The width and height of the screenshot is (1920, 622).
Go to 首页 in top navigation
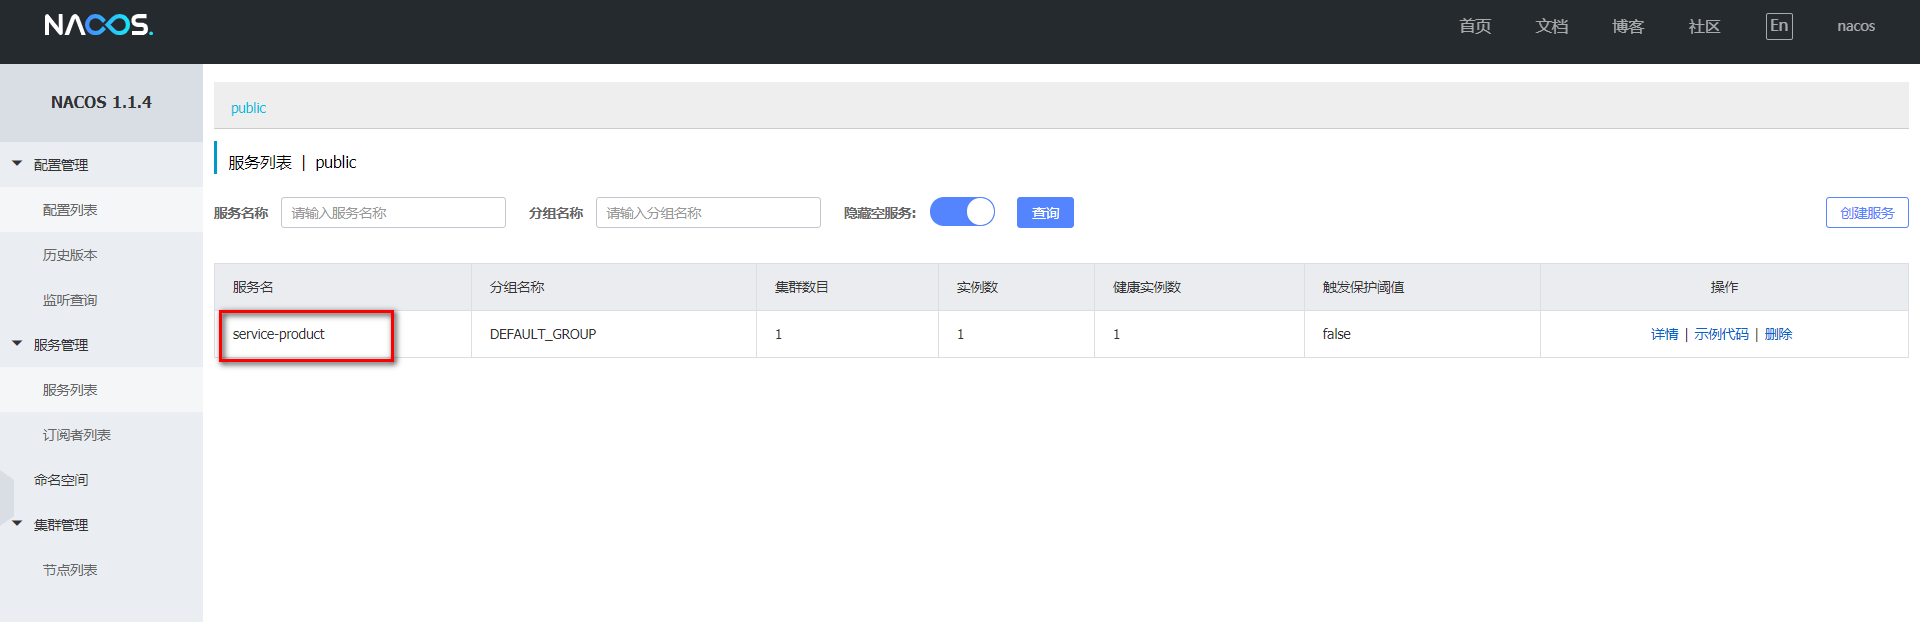point(1475,26)
